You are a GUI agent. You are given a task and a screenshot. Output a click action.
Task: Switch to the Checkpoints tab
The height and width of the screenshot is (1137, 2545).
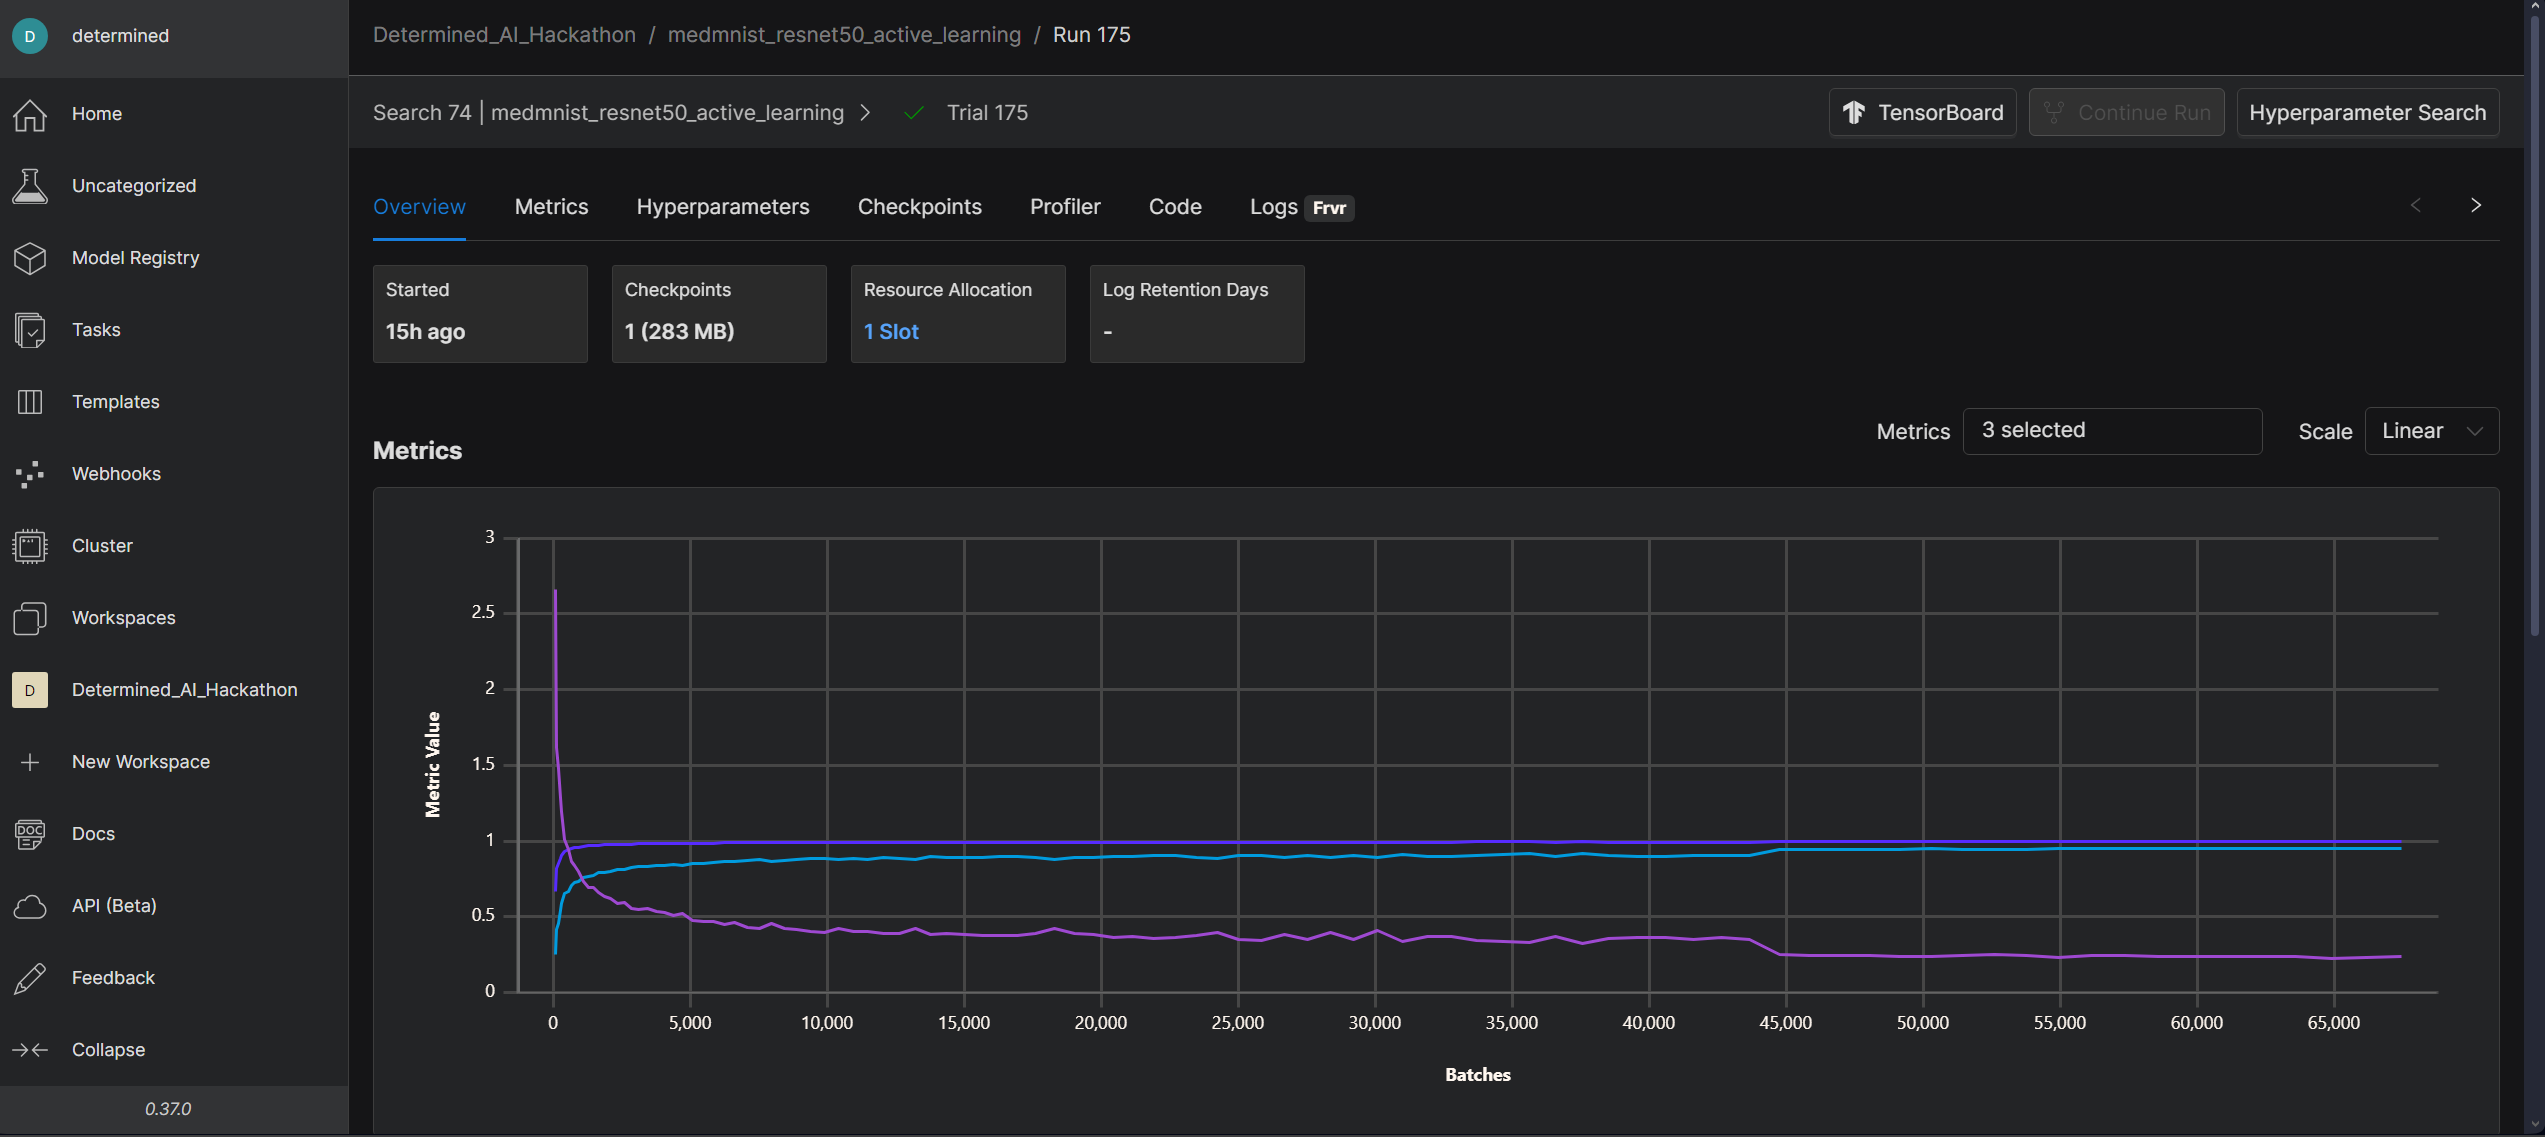pyautogui.click(x=919, y=207)
